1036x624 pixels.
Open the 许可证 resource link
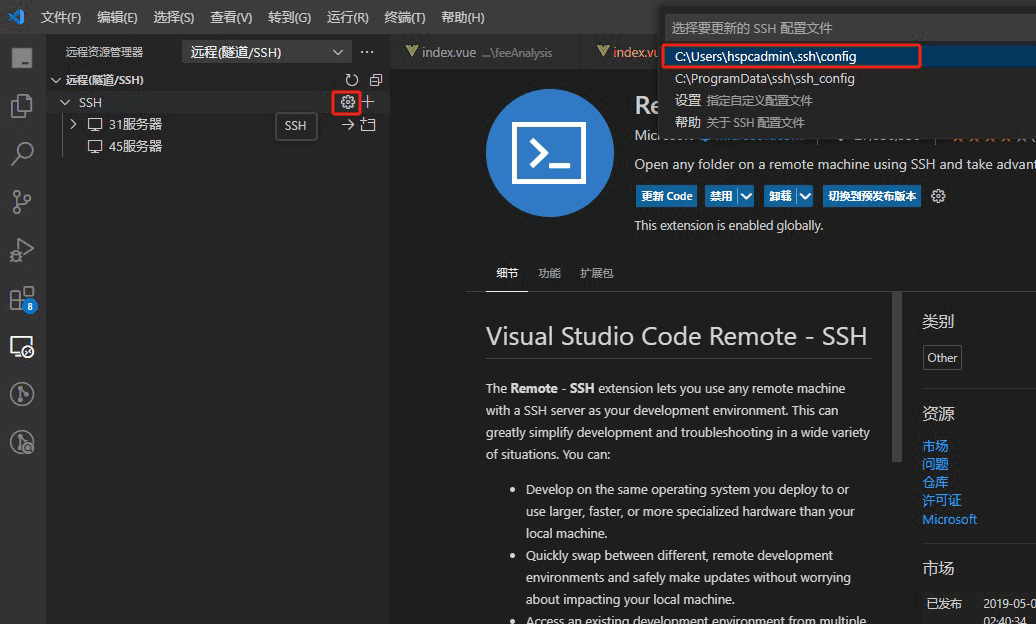coord(942,500)
